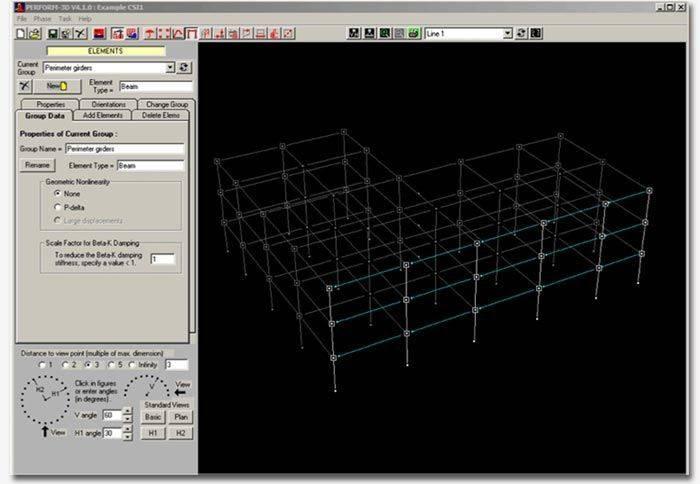Click the V vertical angle dial figure
The image size is (700, 484).
click(x=147, y=387)
